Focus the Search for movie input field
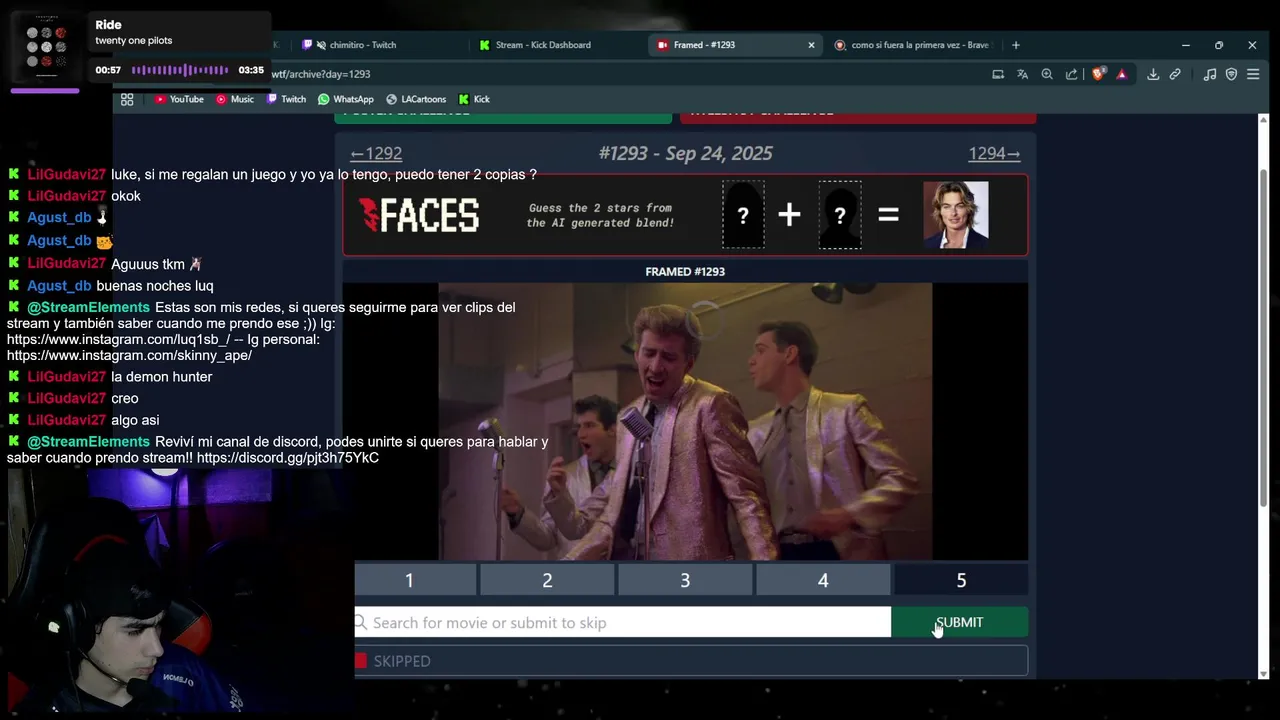This screenshot has width=1280, height=720. [622, 622]
